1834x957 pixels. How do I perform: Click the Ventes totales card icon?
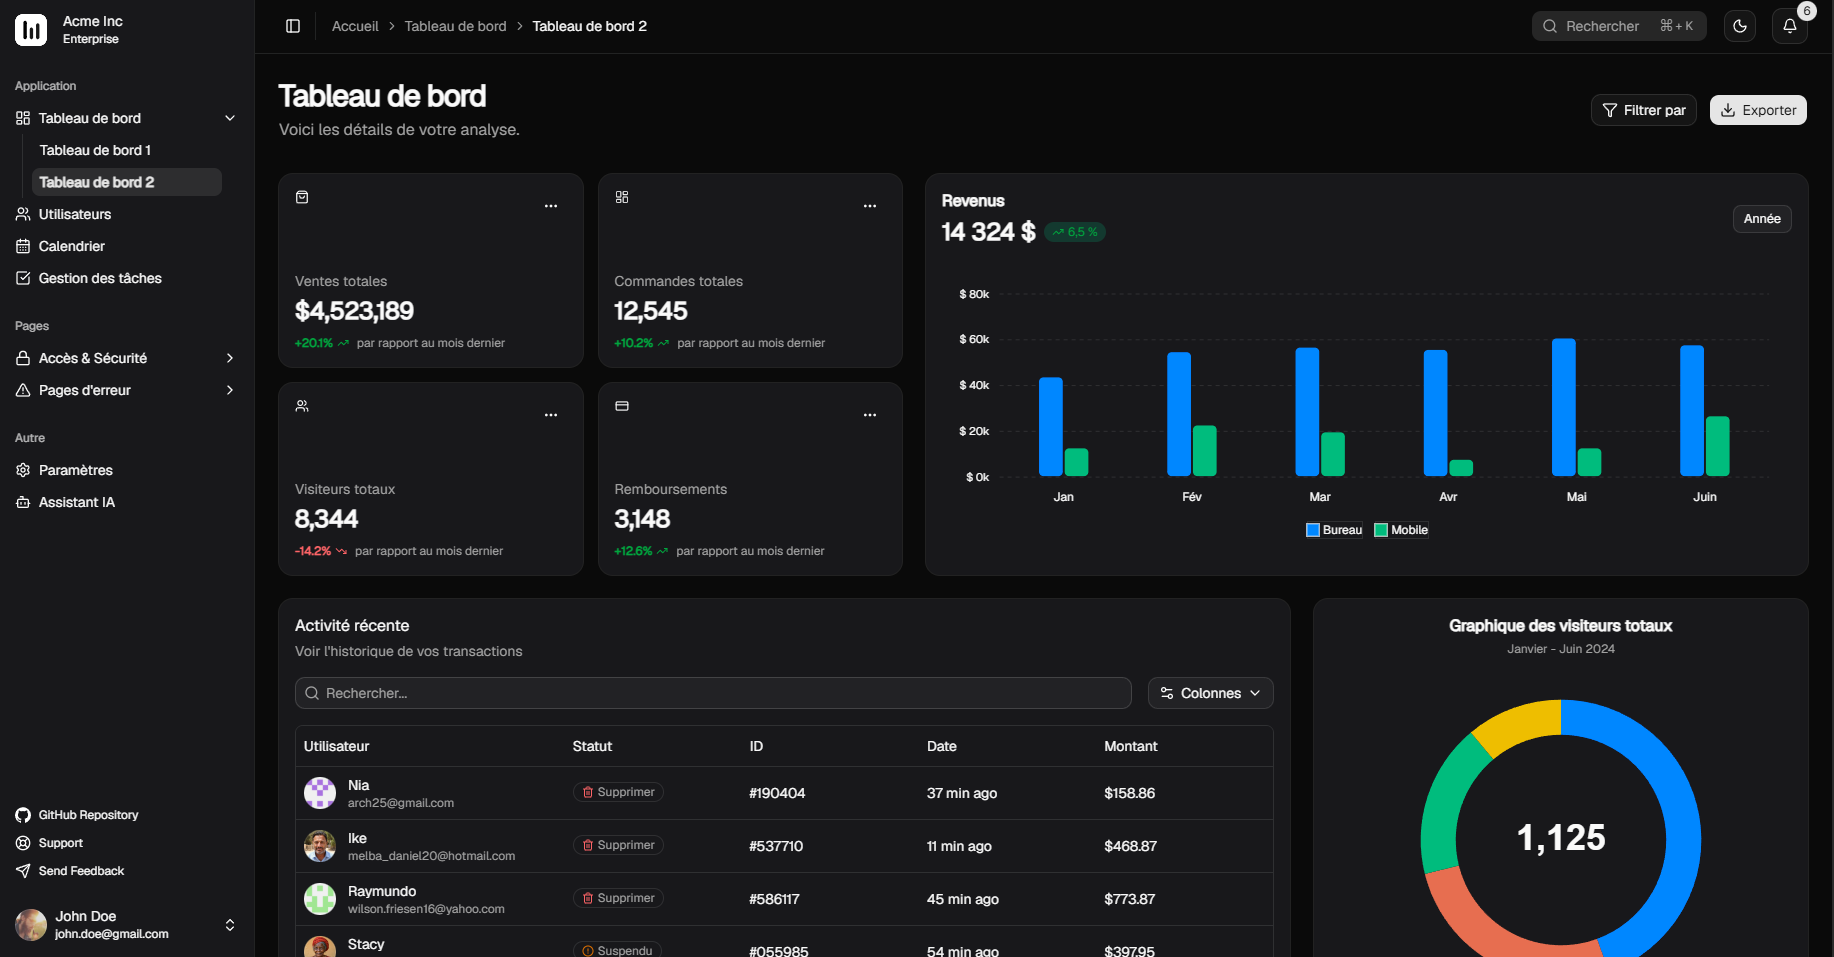point(302,197)
